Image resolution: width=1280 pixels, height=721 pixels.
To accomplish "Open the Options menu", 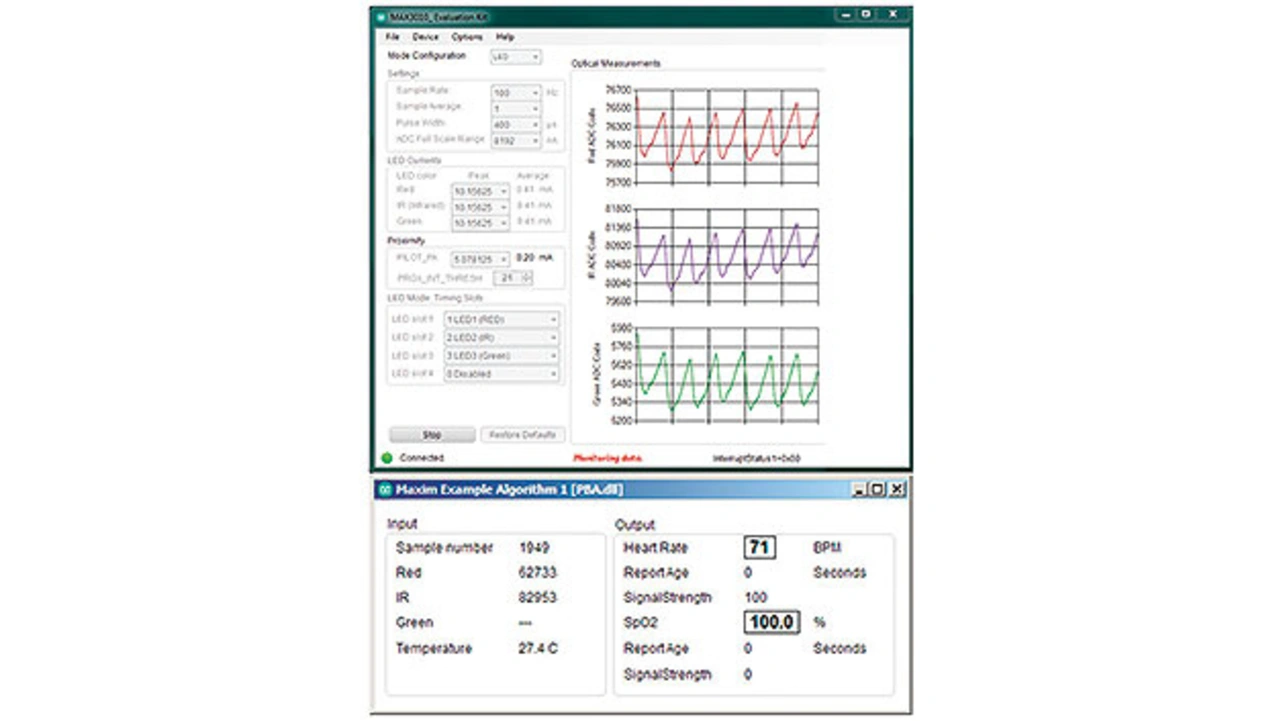I will tap(466, 37).
